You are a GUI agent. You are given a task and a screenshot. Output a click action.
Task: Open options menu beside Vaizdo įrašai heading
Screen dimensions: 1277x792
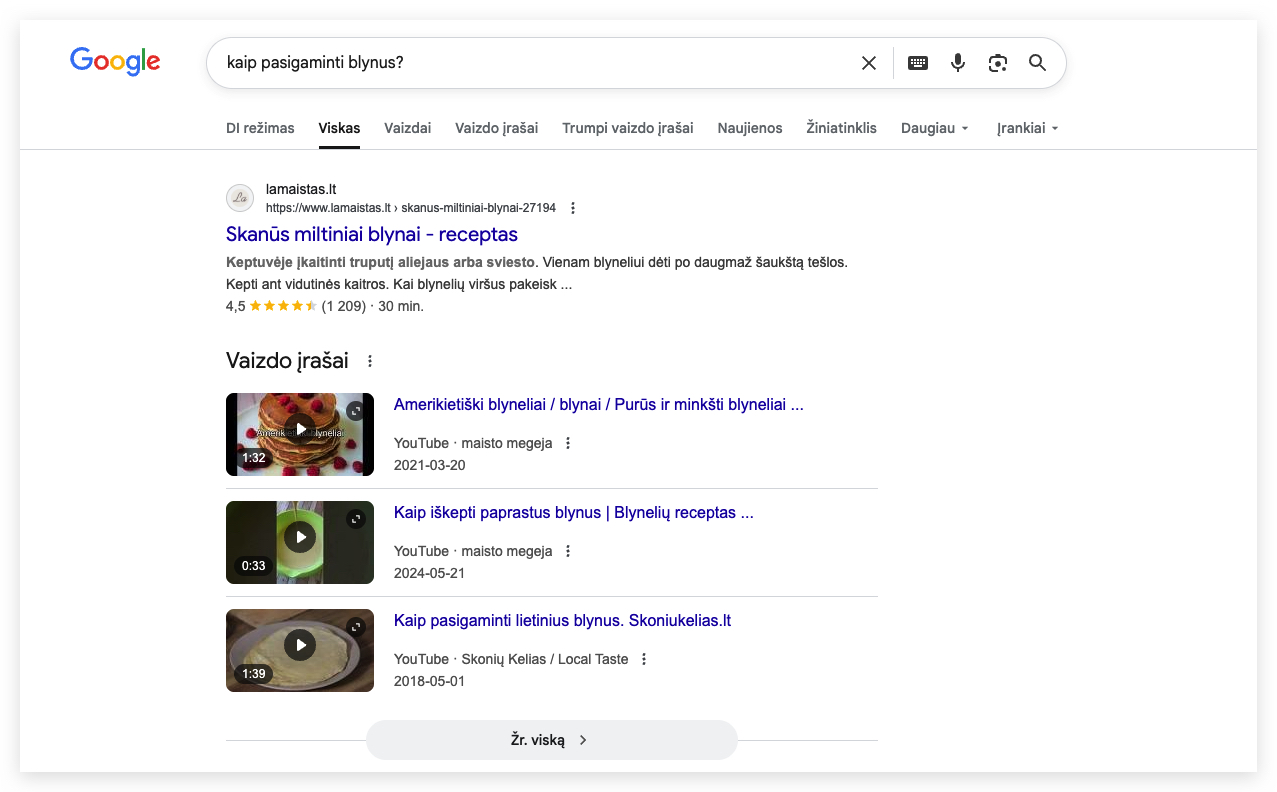(370, 361)
